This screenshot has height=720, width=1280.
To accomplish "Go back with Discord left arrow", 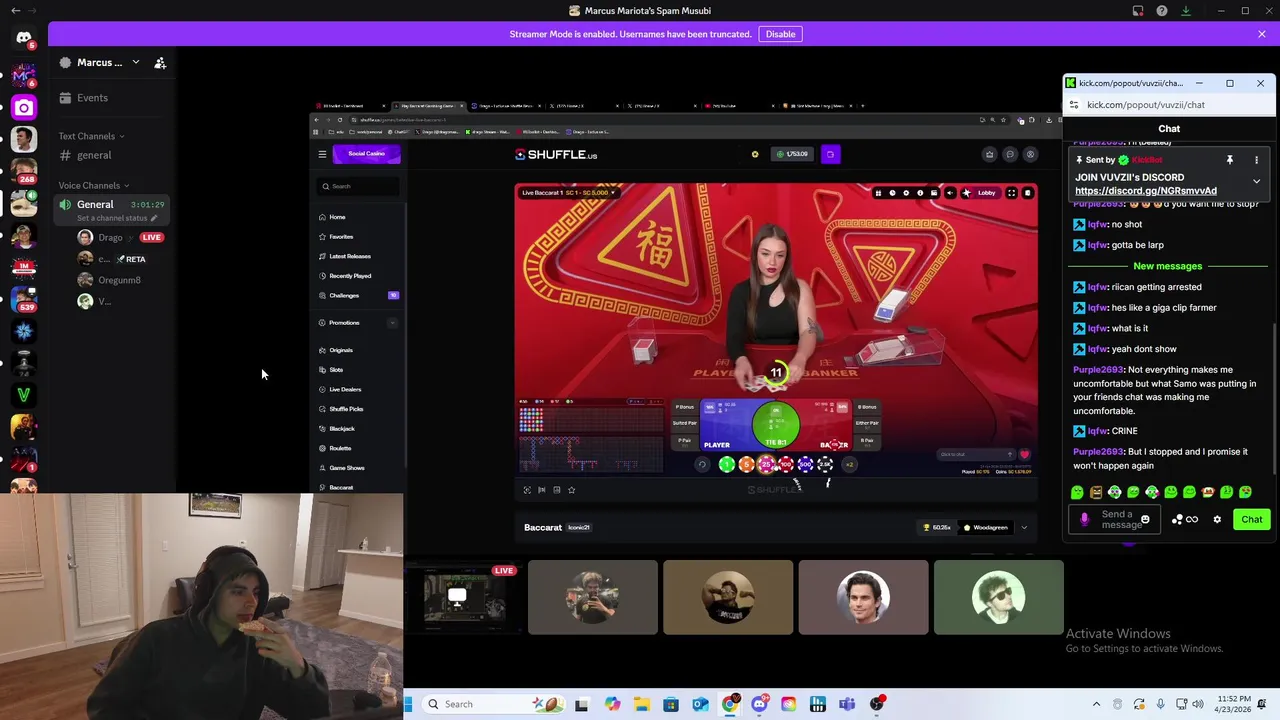I will [x=15, y=10].
